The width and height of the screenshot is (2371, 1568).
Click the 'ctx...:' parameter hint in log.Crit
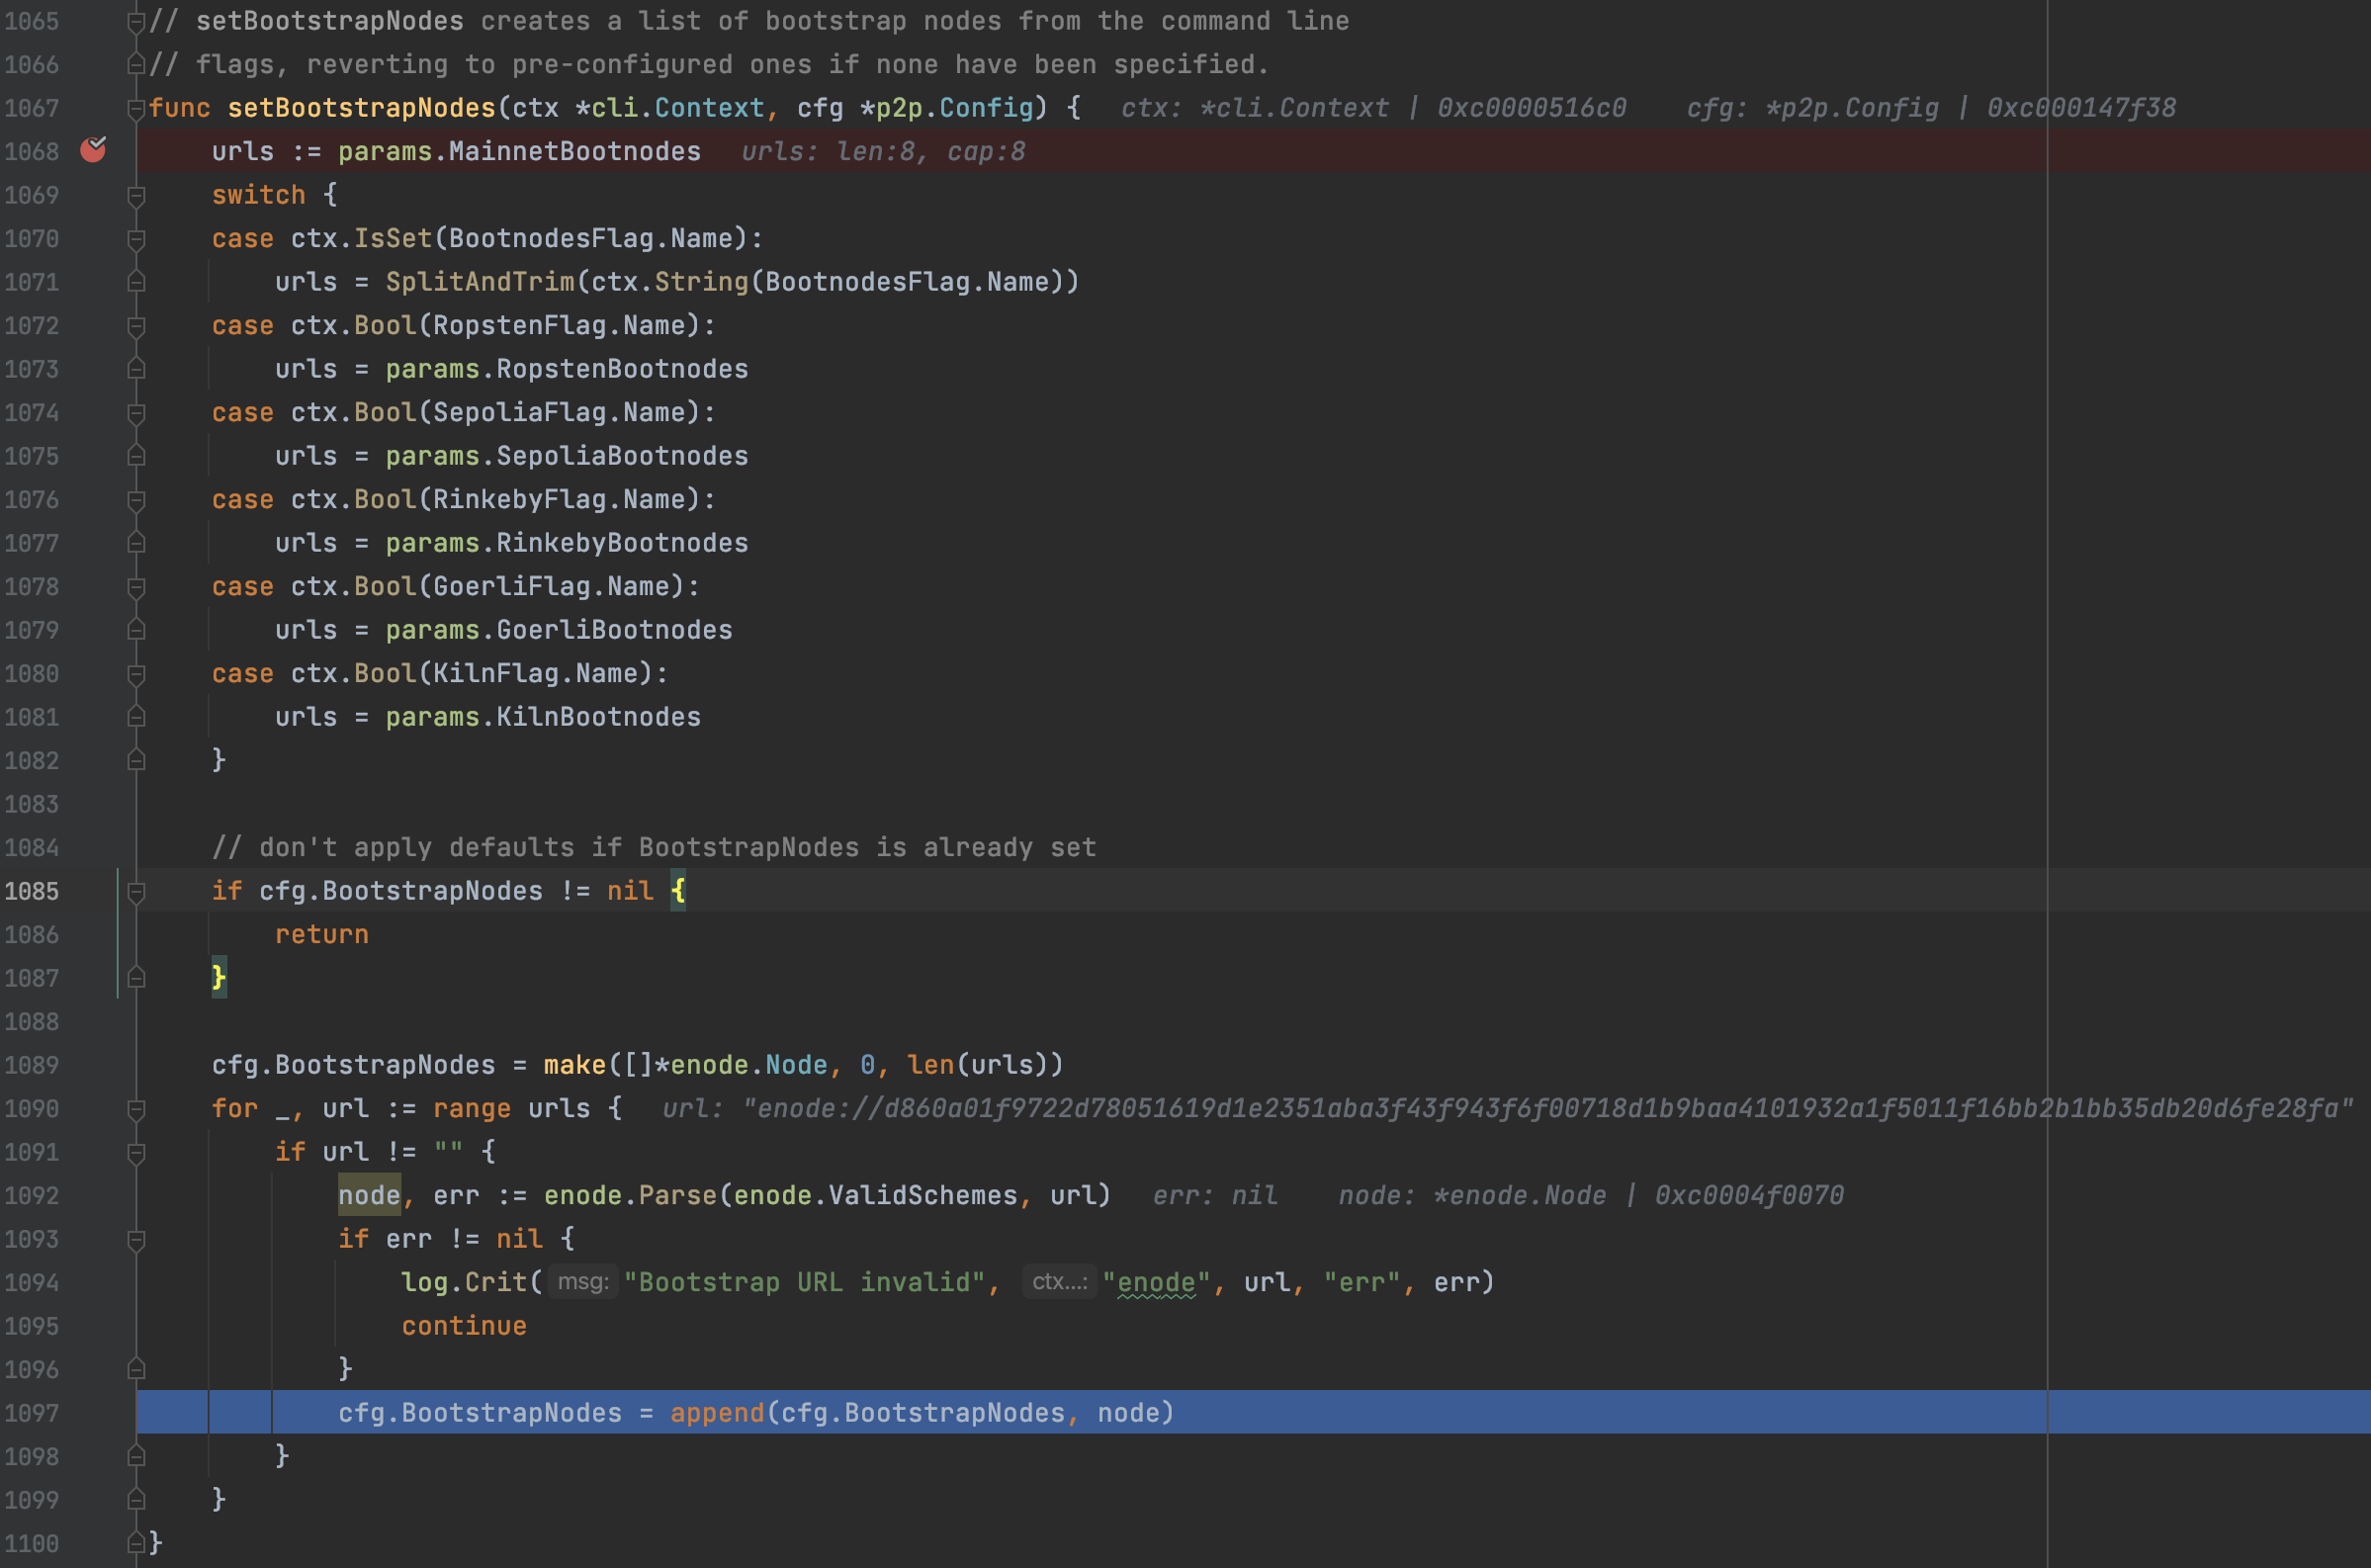1059,1282
